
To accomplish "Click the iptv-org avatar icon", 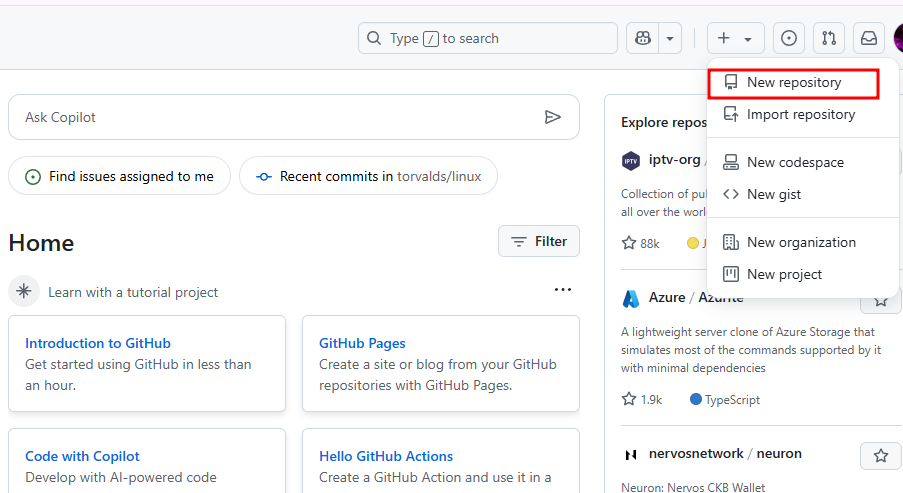I will coord(631,161).
